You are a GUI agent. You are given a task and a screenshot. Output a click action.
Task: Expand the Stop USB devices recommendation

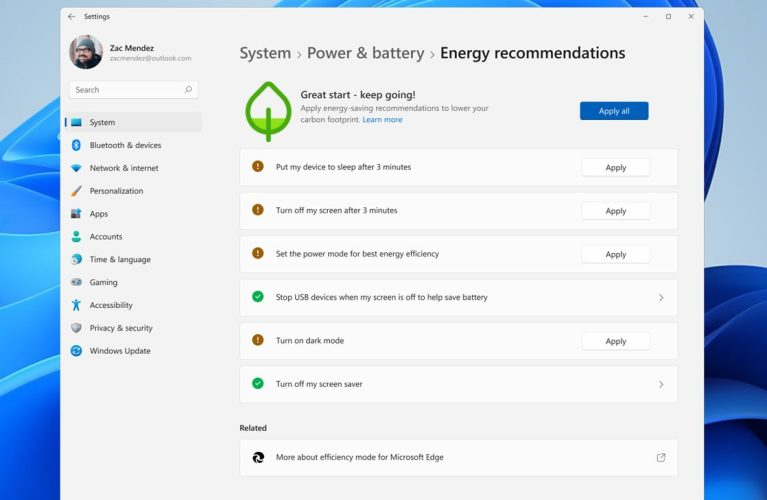click(x=661, y=298)
